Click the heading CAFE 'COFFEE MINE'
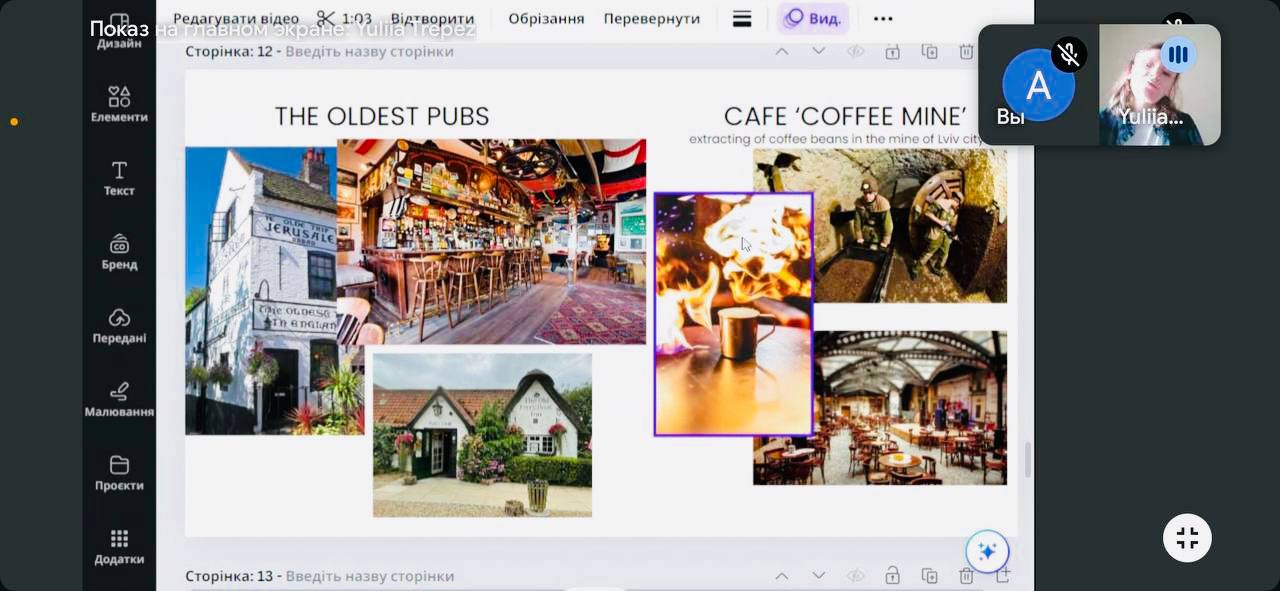The image size is (1280, 591). 845,115
